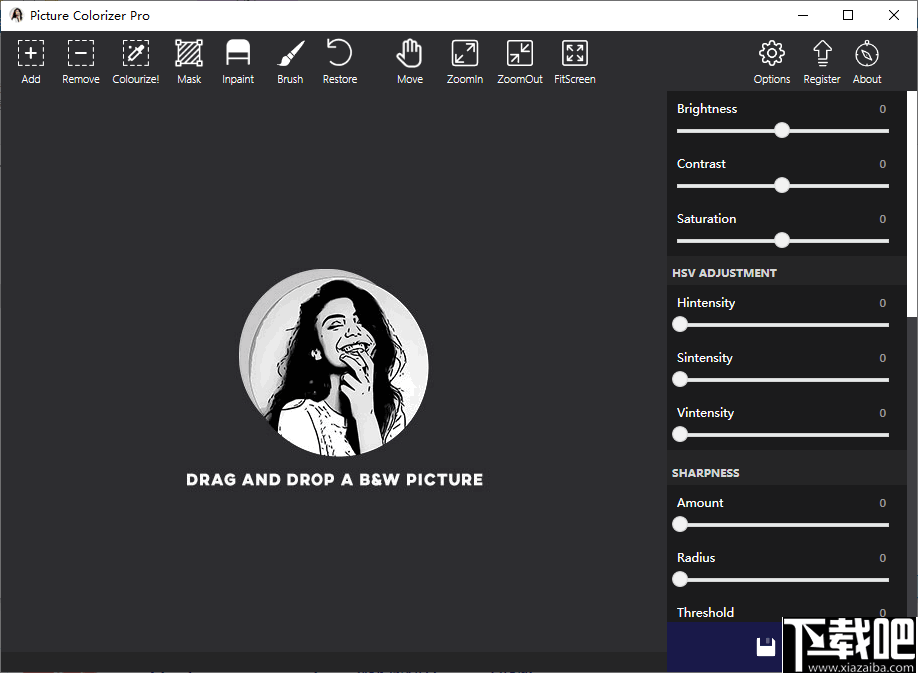This screenshot has width=918, height=673.
Task: Click the ZoomIn icon
Action: pos(464,53)
